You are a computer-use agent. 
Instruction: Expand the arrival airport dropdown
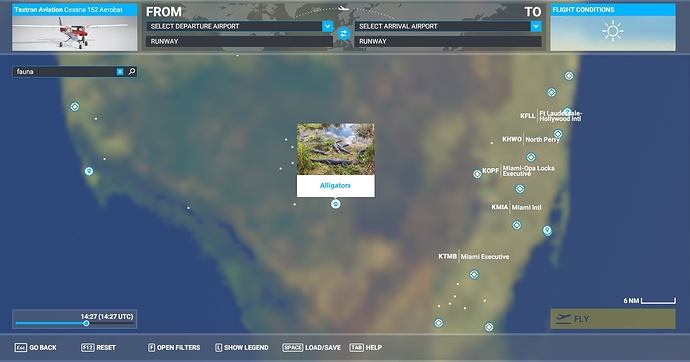(x=536, y=26)
